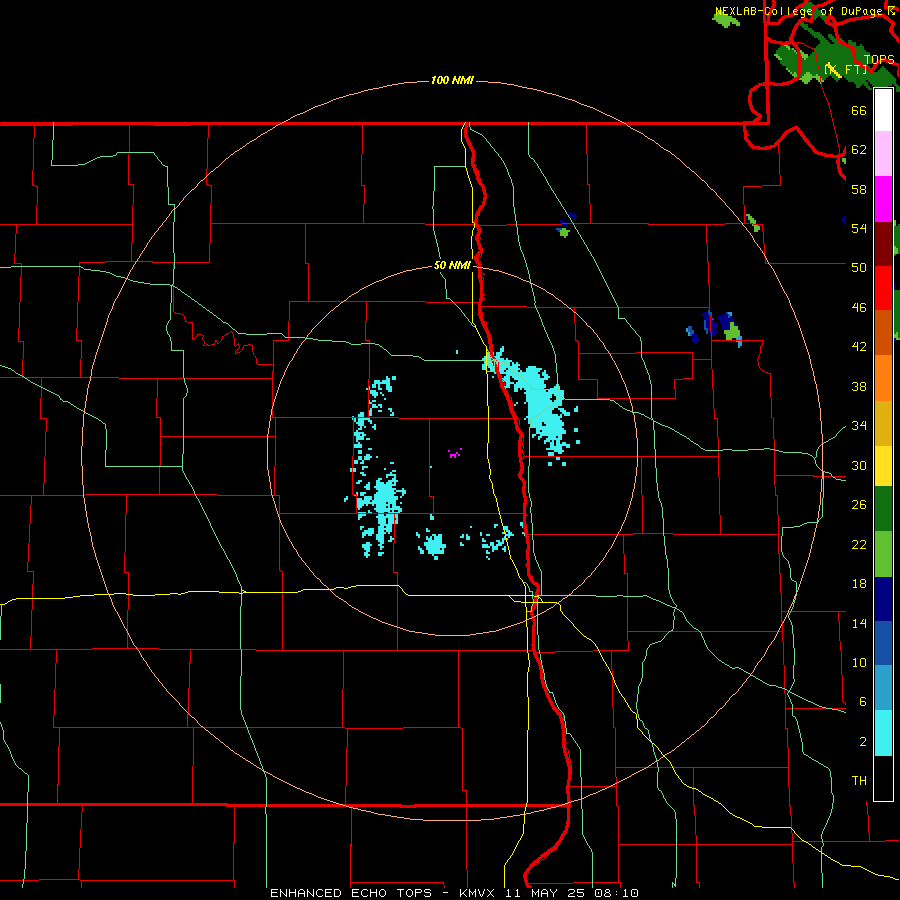This screenshot has width=900, height=900.
Task: Select the "50" legend value
Action: tap(859, 267)
